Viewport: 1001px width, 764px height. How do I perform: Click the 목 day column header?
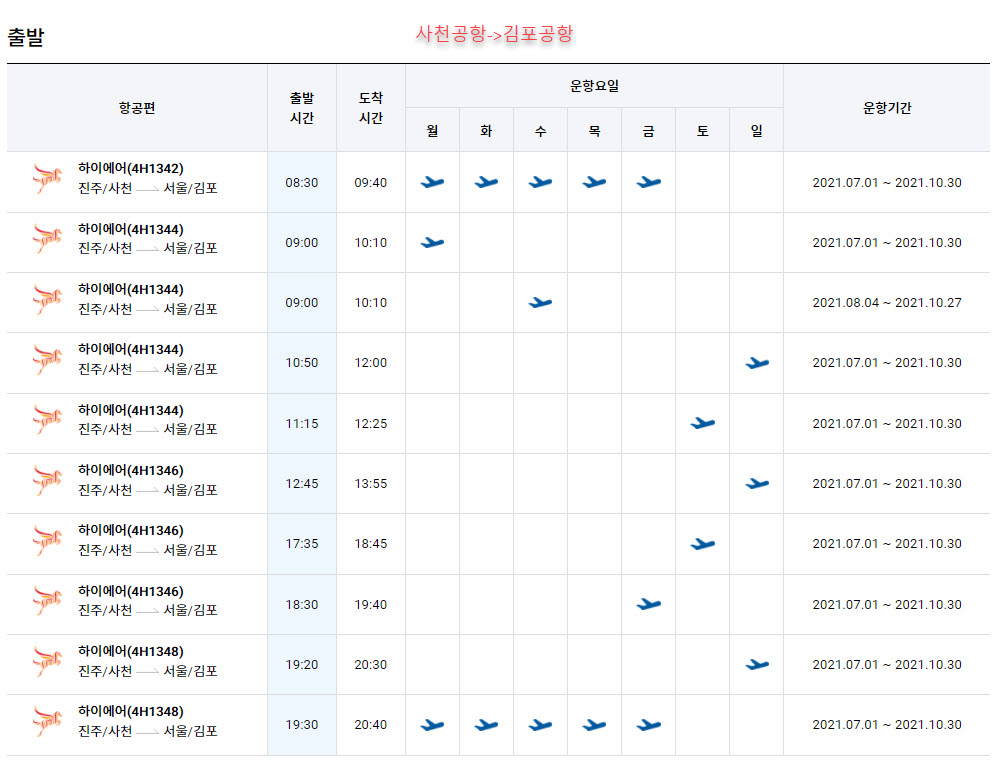click(x=594, y=131)
